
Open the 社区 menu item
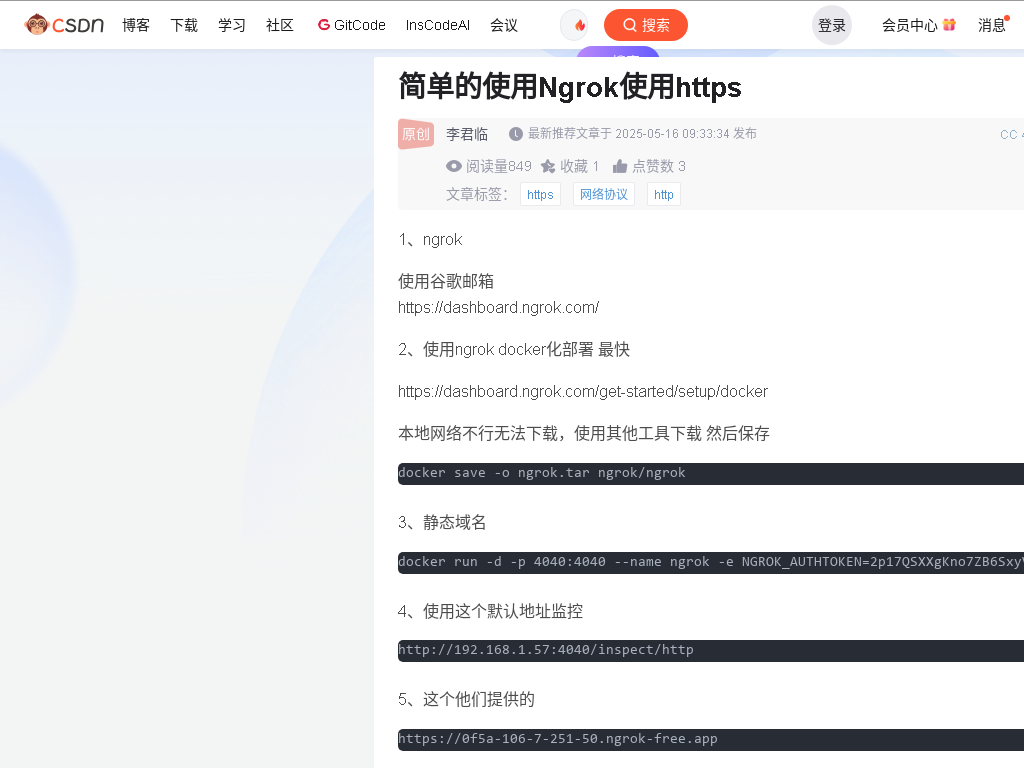tap(280, 25)
